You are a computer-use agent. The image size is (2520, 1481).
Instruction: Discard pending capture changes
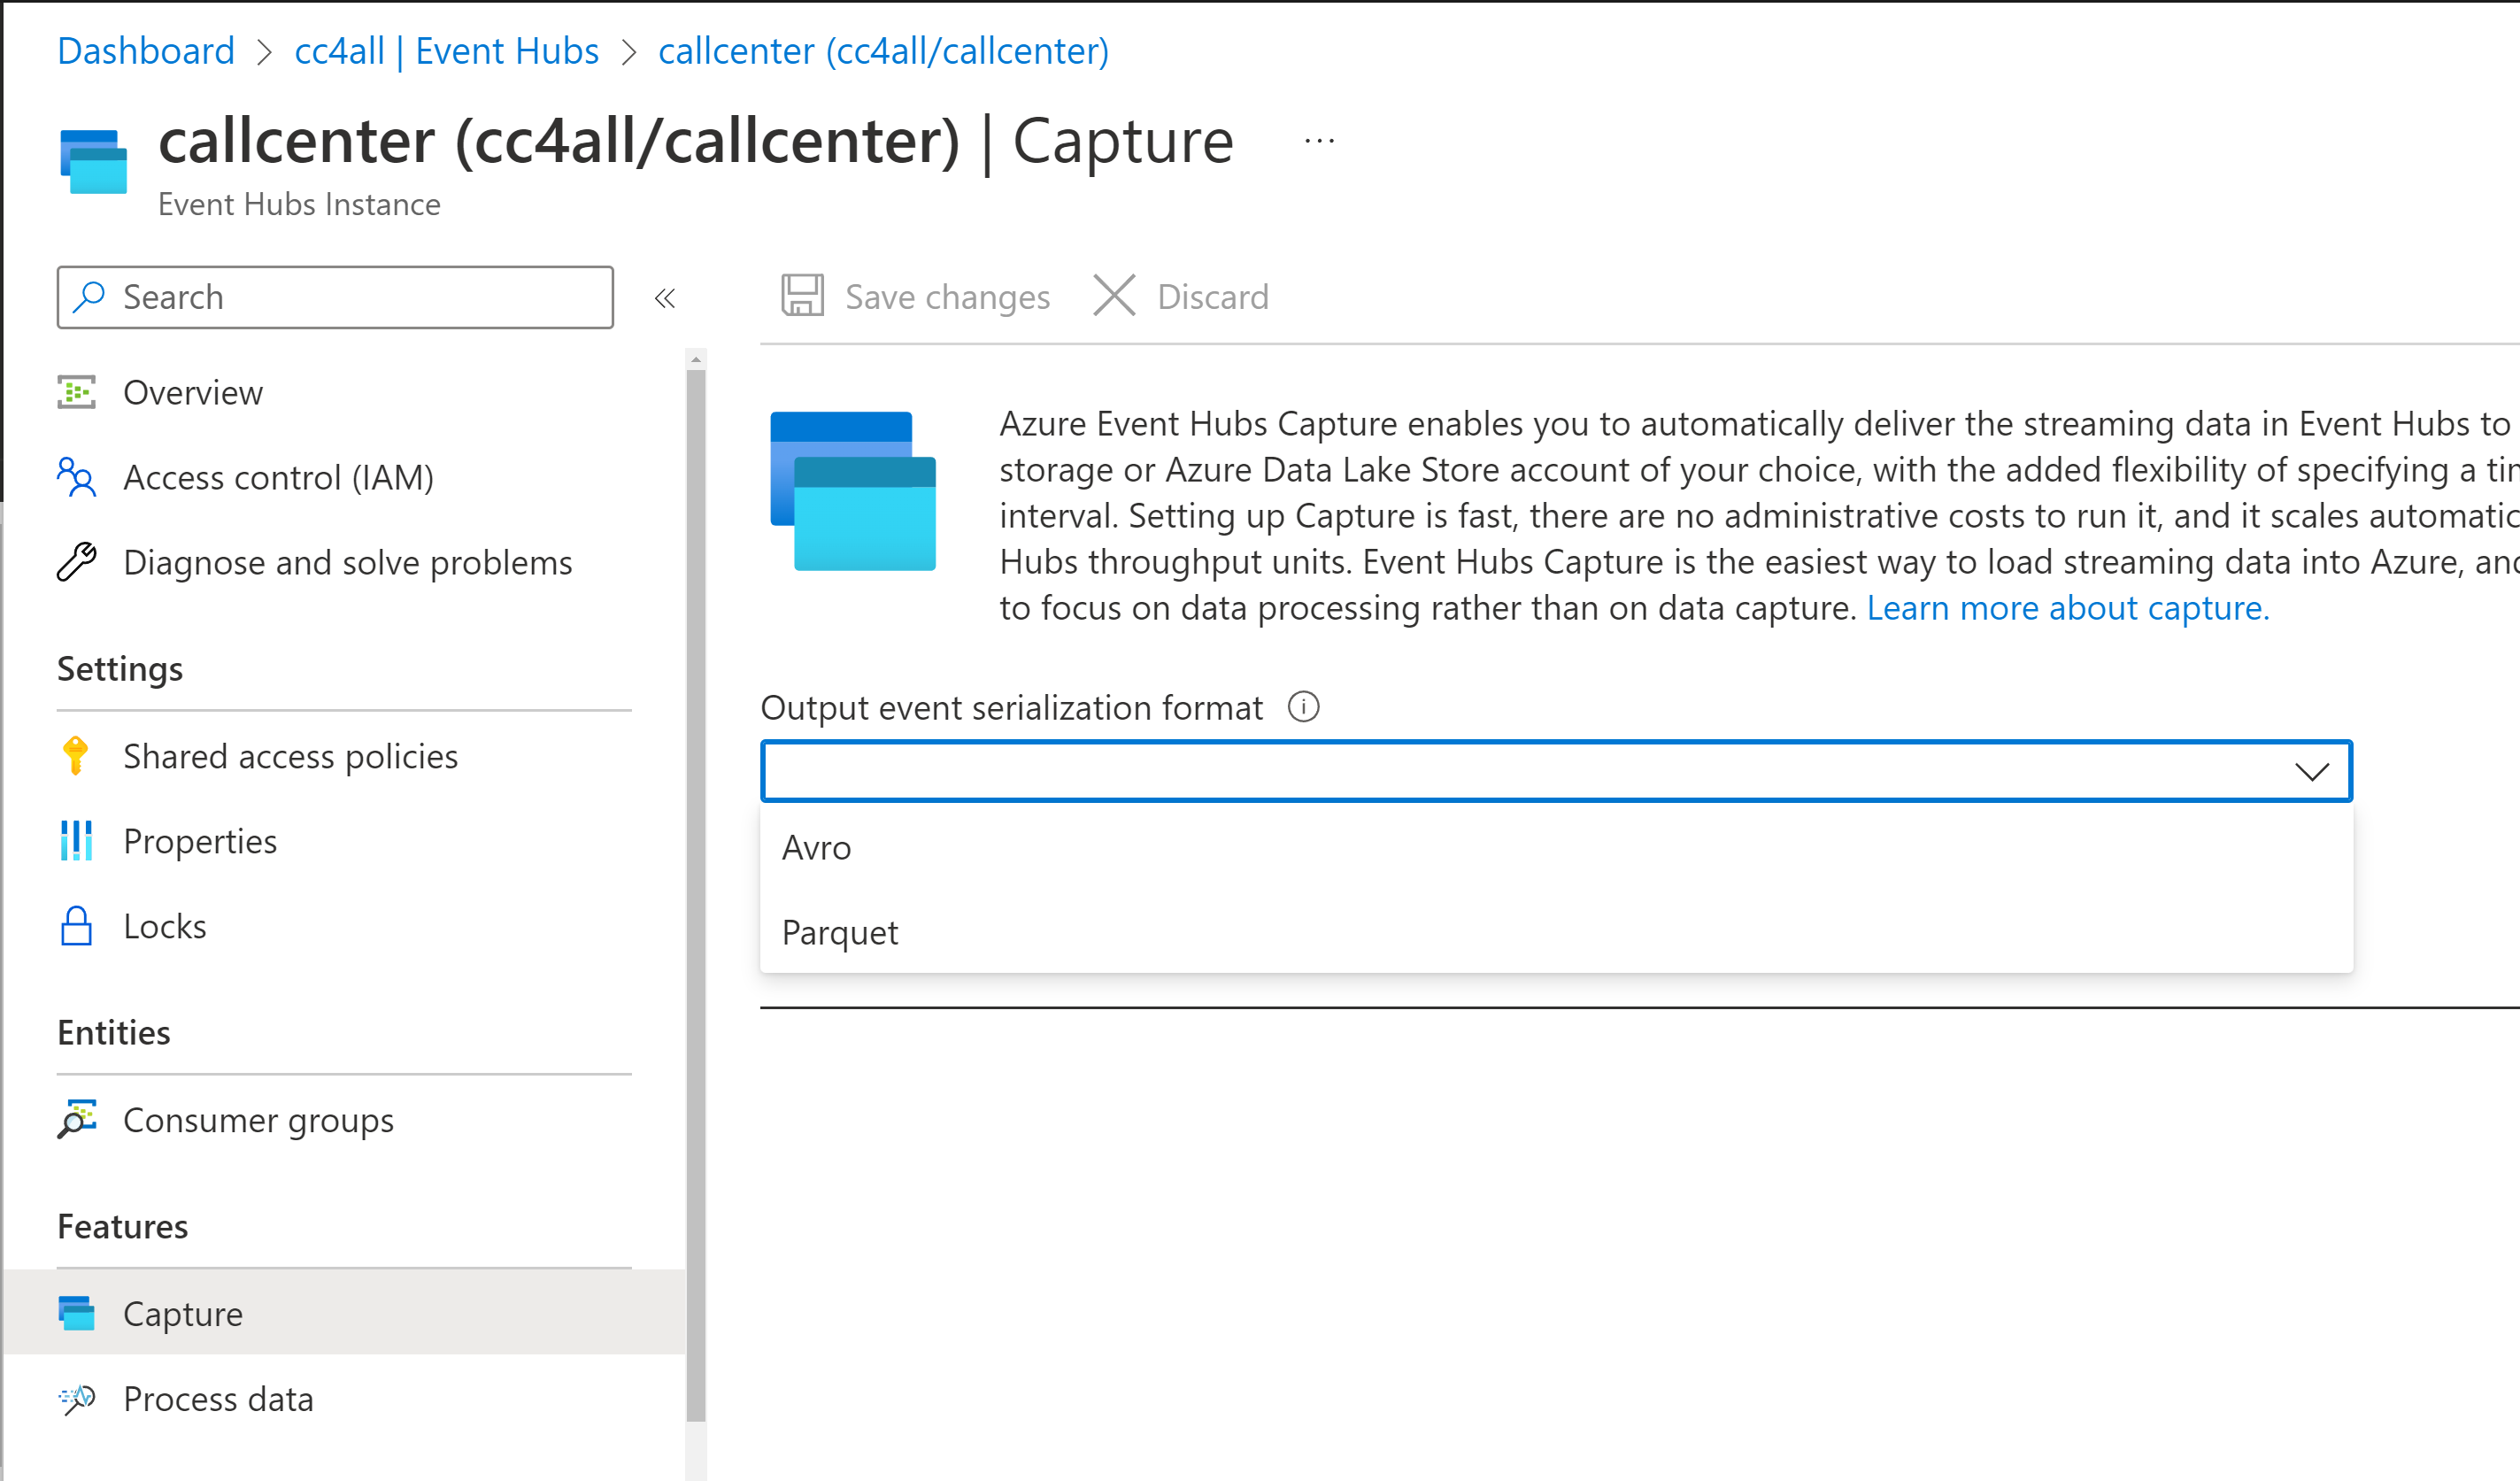1182,296
